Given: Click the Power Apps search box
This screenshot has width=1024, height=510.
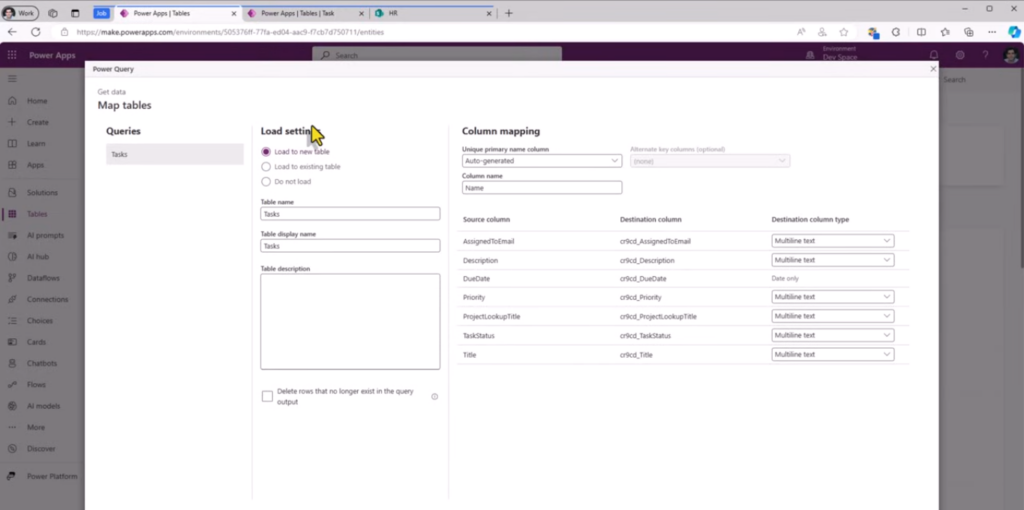Looking at the screenshot, I should pos(437,56).
